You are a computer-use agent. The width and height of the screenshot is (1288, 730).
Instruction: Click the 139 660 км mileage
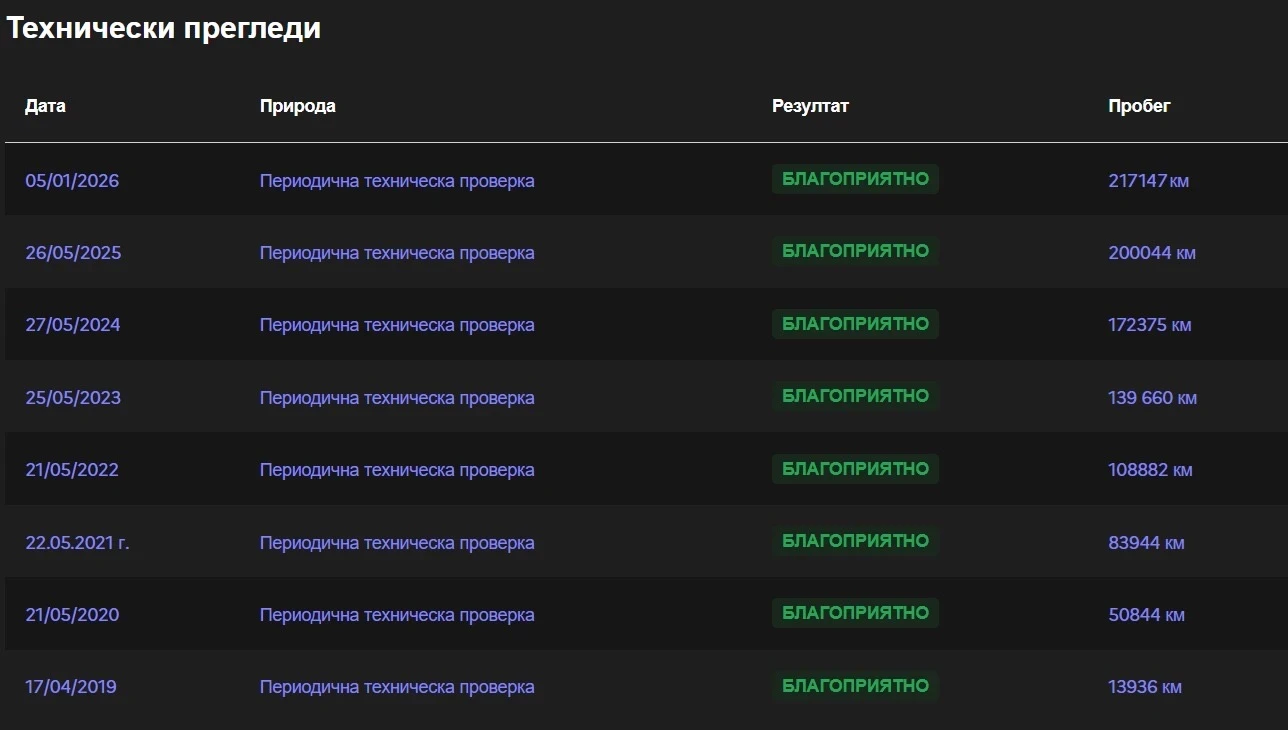tap(1152, 398)
